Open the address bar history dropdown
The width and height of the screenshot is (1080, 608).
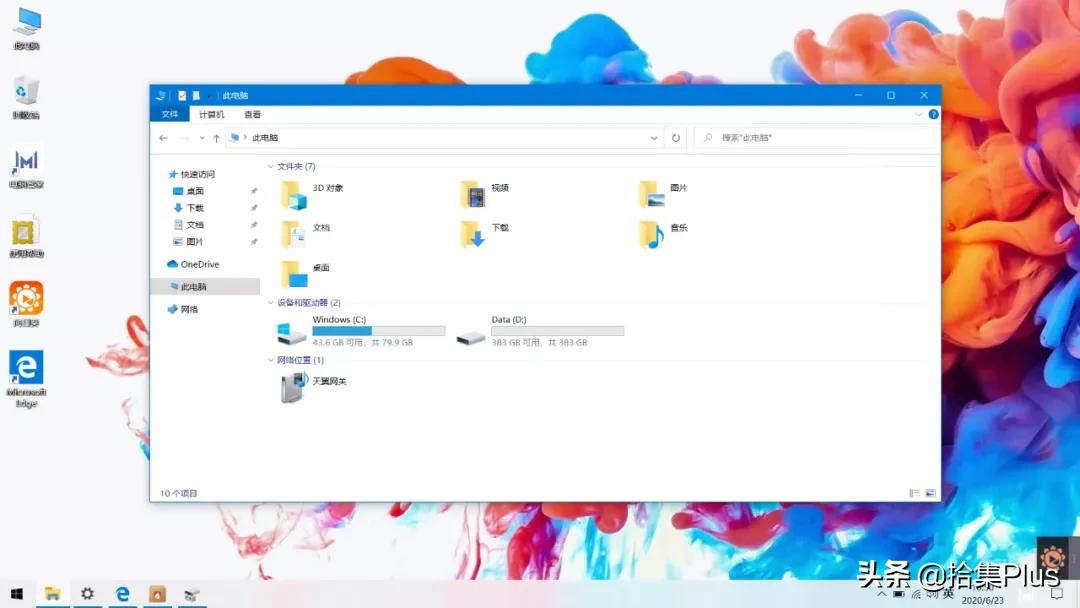[x=654, y=137]
